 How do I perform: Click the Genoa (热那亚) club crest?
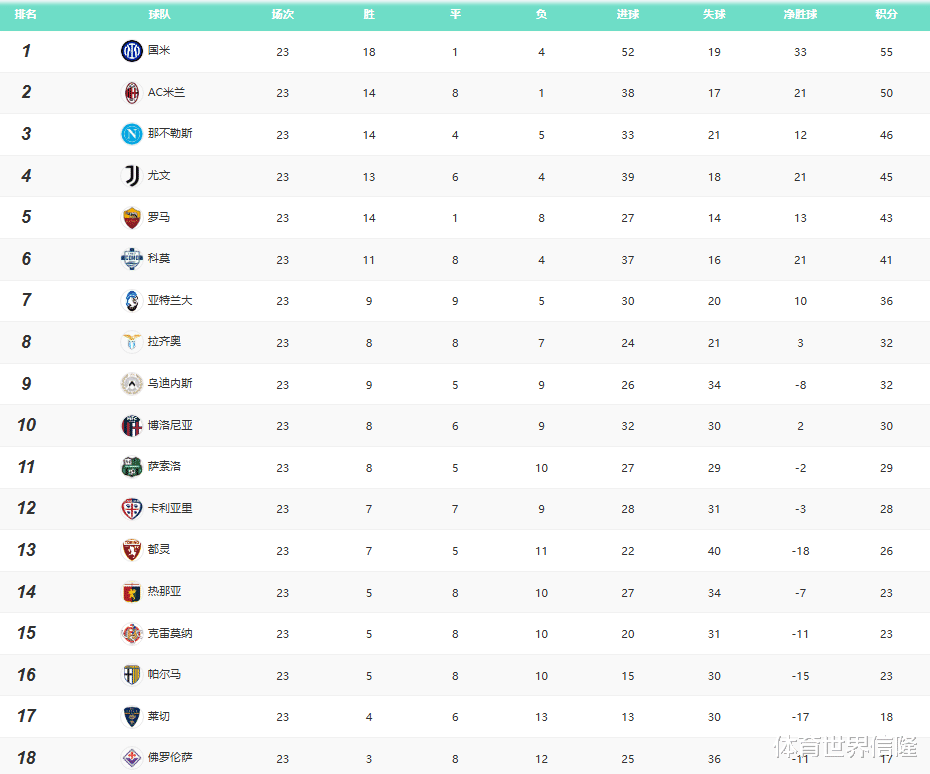(x=132, y=592)
